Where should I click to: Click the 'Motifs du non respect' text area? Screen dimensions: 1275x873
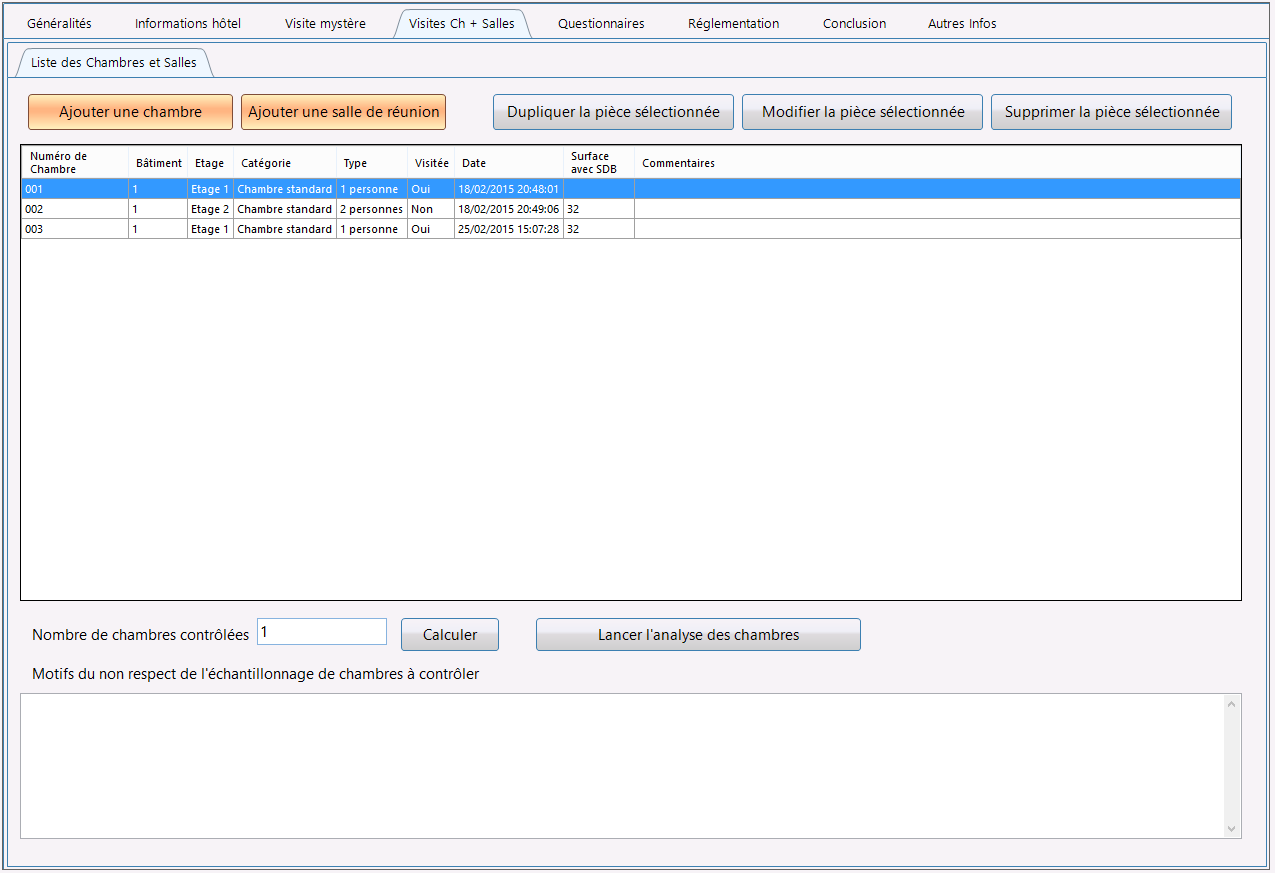tap(620, 765)
